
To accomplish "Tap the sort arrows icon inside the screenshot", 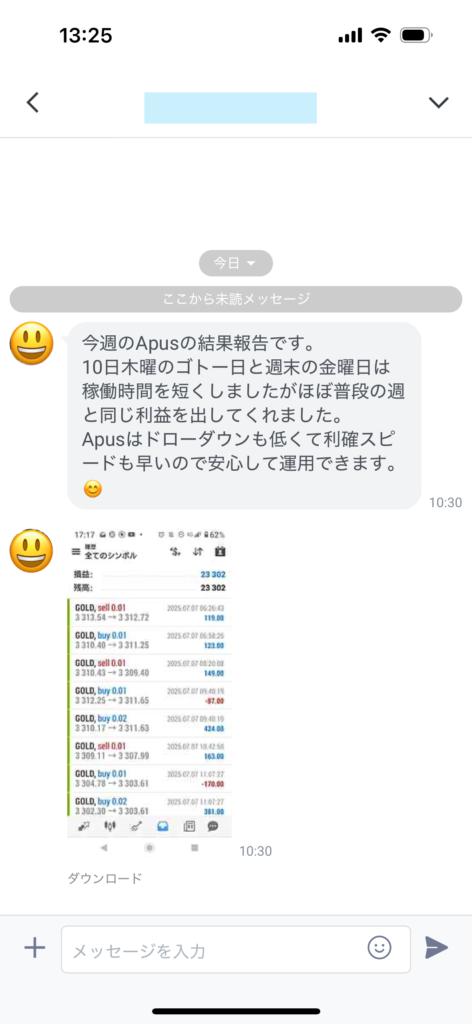I will pos(197,552).
